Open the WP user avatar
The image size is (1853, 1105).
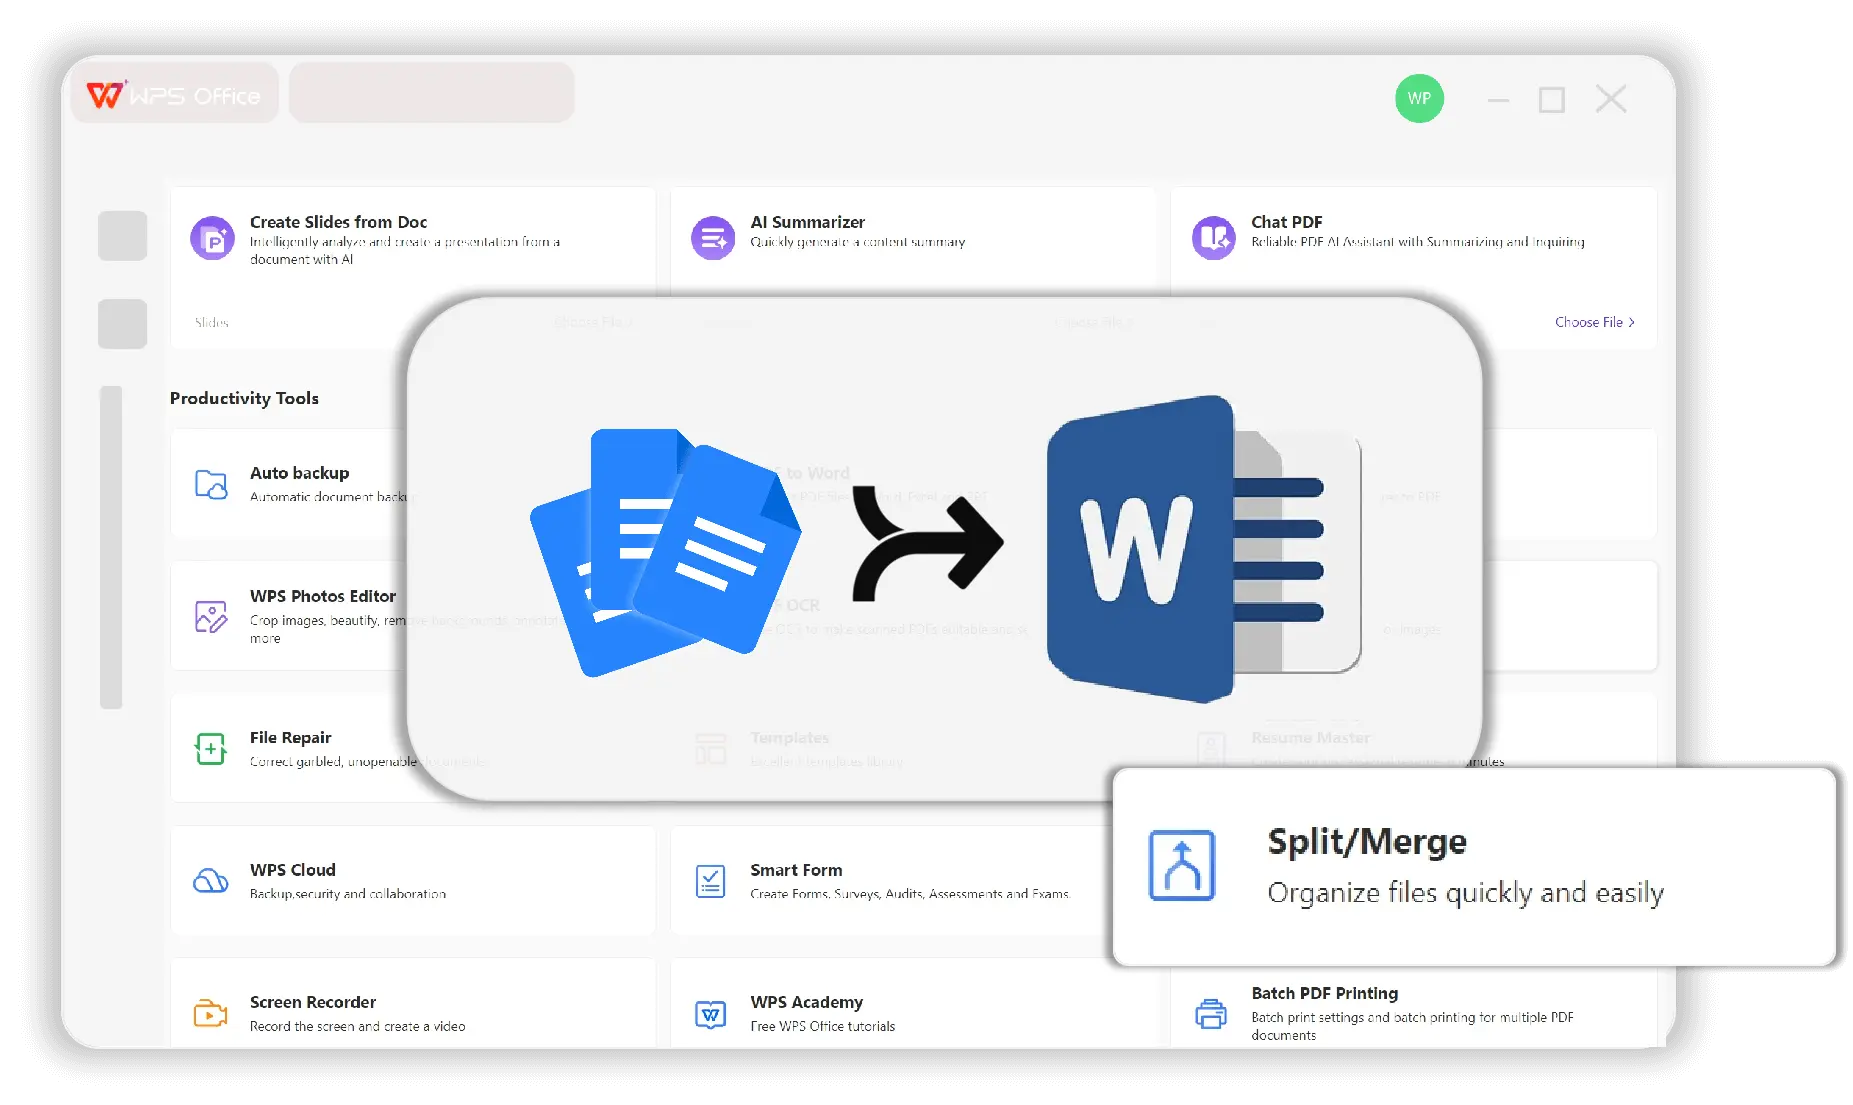pos(1419,98)
